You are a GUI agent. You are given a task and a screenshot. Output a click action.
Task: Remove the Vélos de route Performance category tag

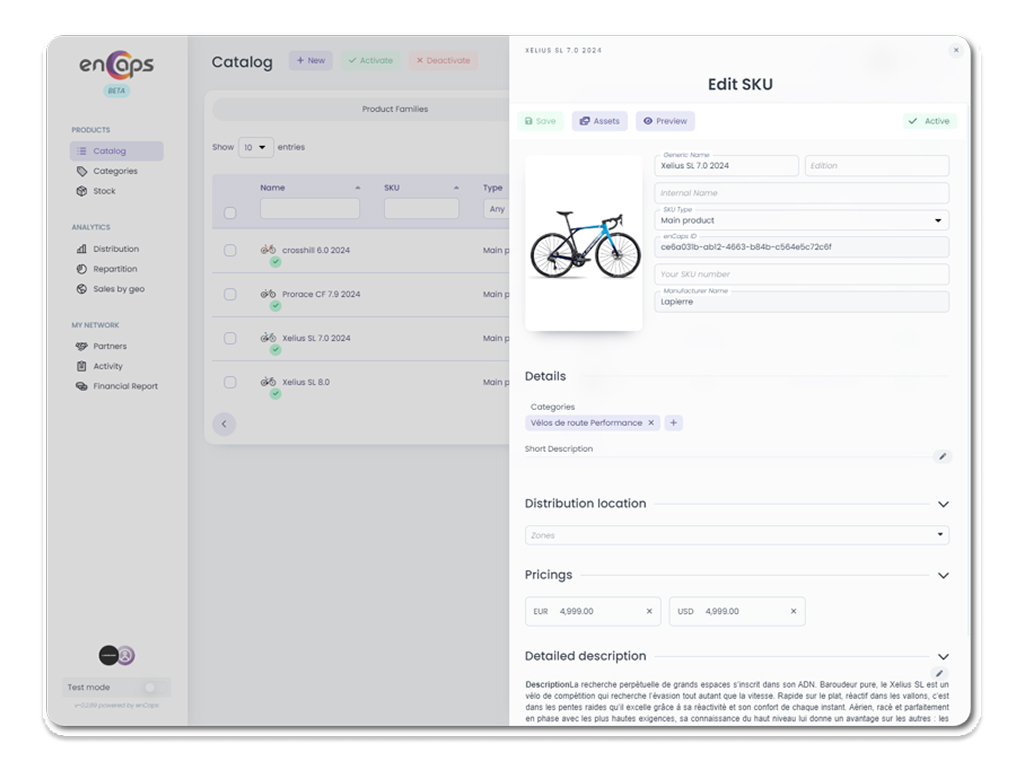coord(651,423)
